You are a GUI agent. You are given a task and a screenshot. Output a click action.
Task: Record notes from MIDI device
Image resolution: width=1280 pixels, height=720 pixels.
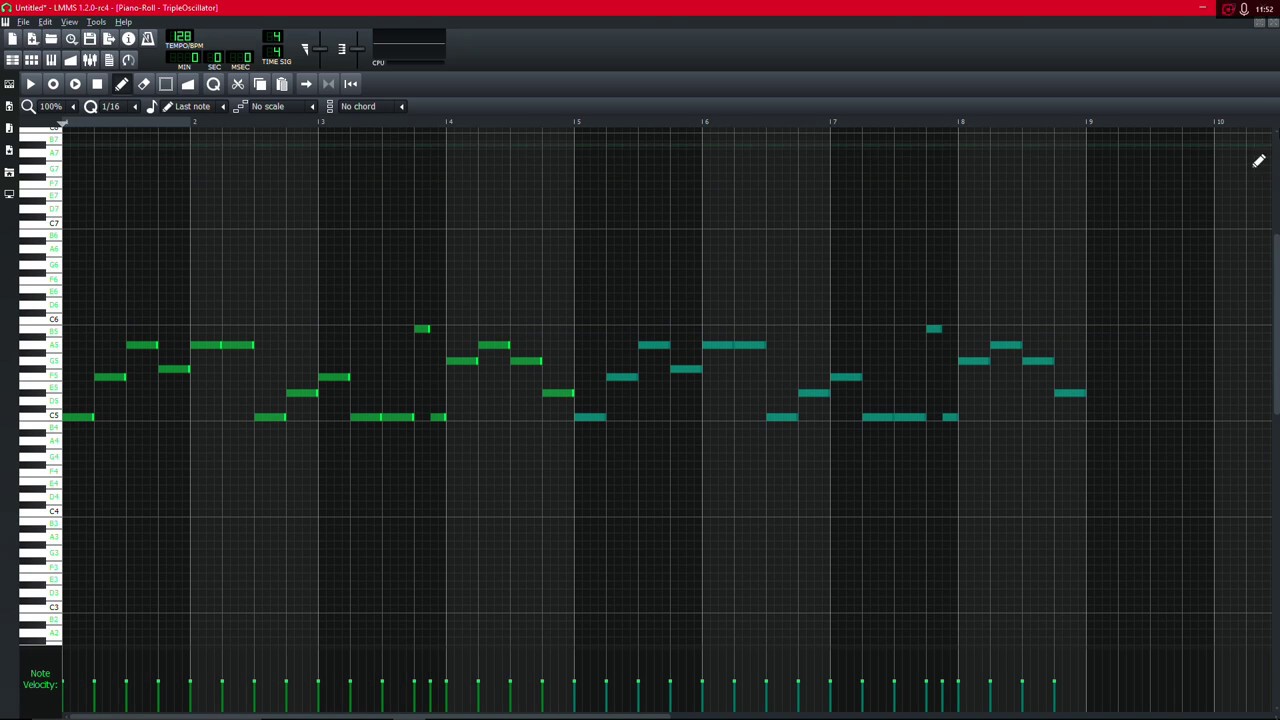coord(53,84)
